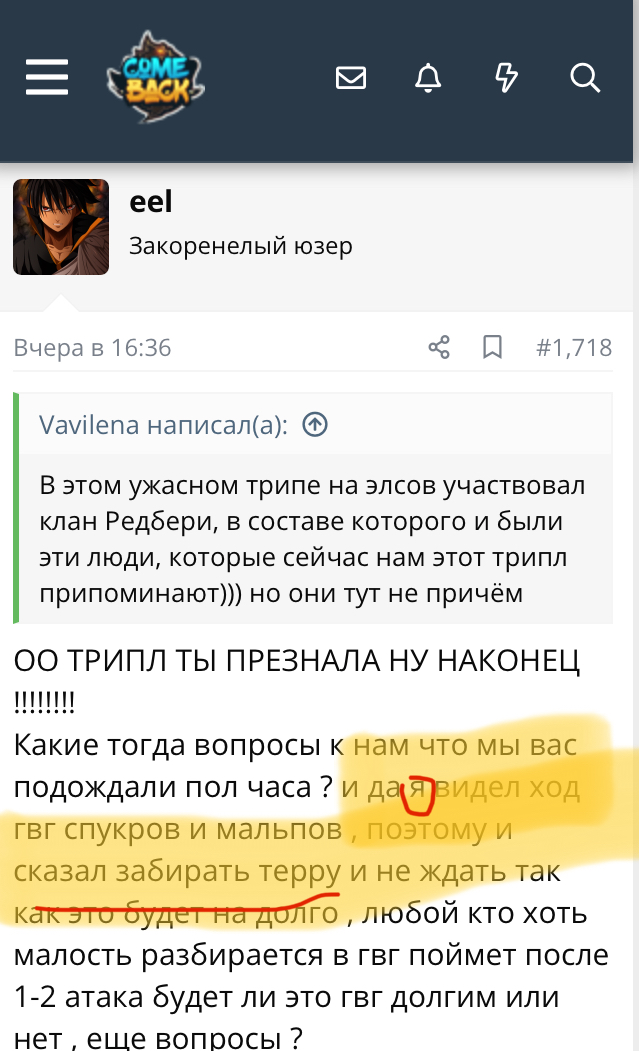Select the red-circled word я
Image resolution: width=639 pixels, height=1051 pixels.
pyautogui.click(x=417, y=788)
